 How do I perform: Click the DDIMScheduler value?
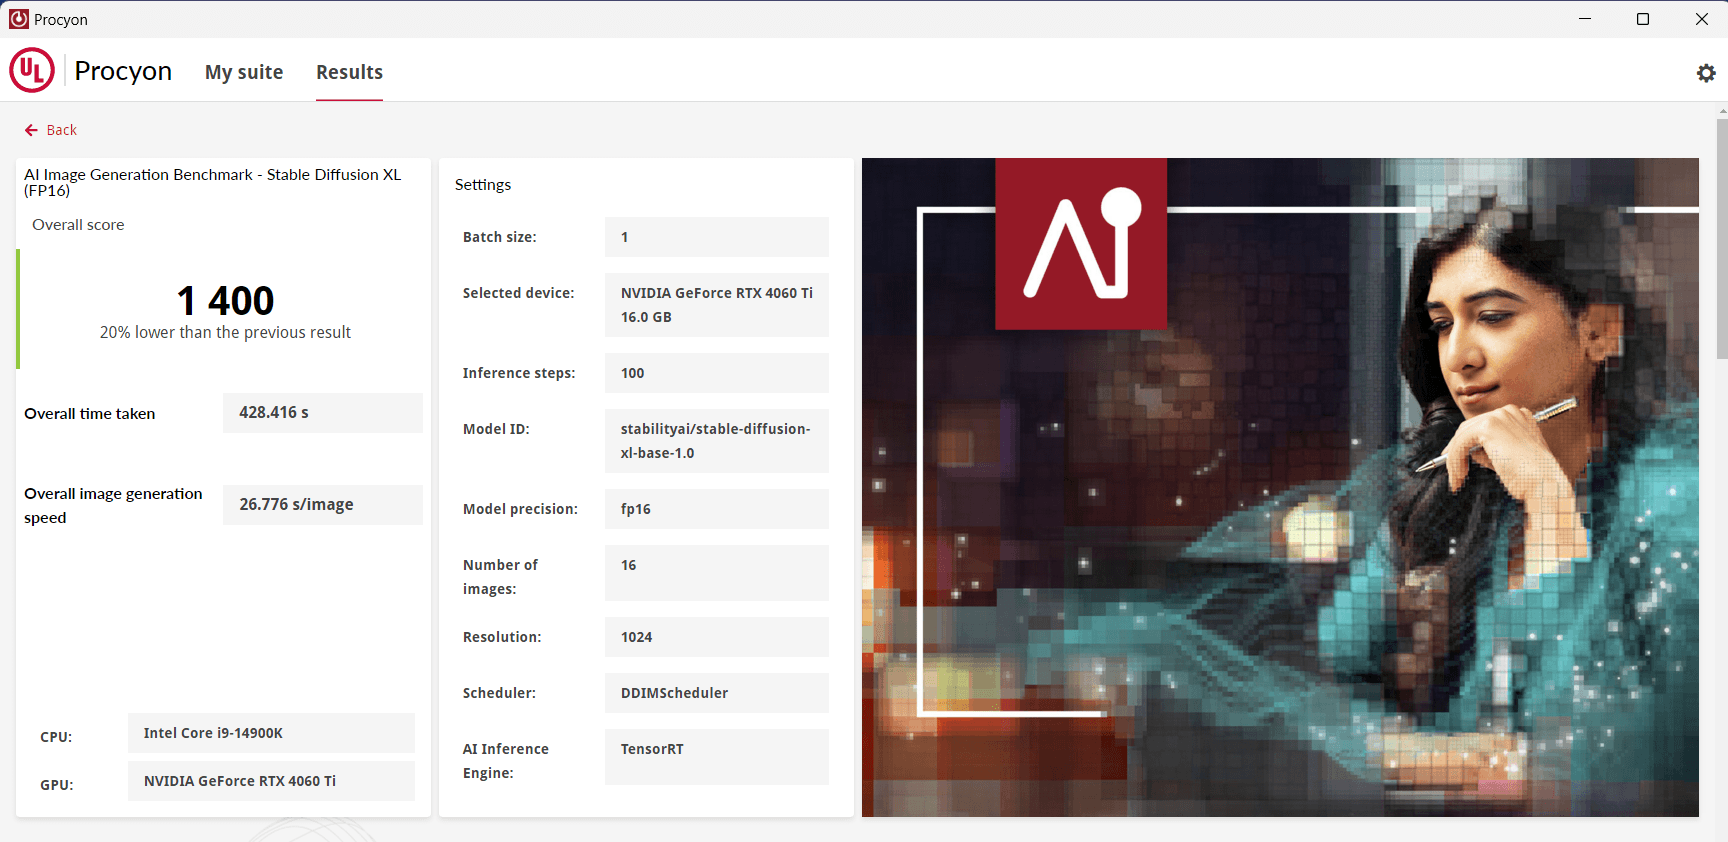coord(717,693)
